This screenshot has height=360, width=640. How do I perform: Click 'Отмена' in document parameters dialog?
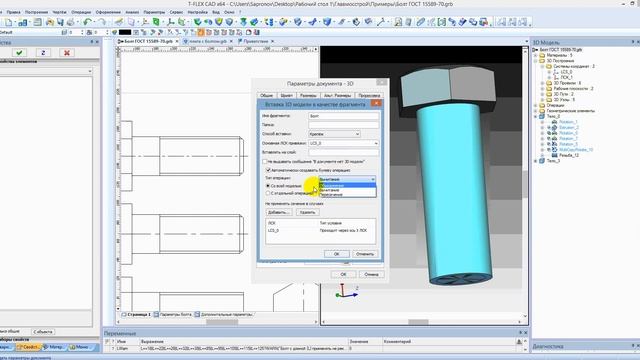371,274
